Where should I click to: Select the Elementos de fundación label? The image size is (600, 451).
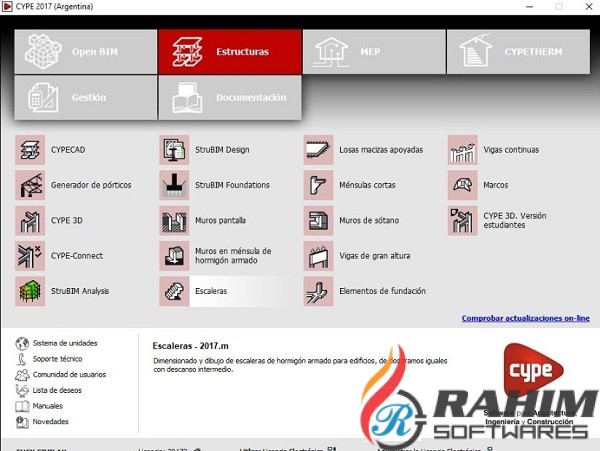point(382,291)
